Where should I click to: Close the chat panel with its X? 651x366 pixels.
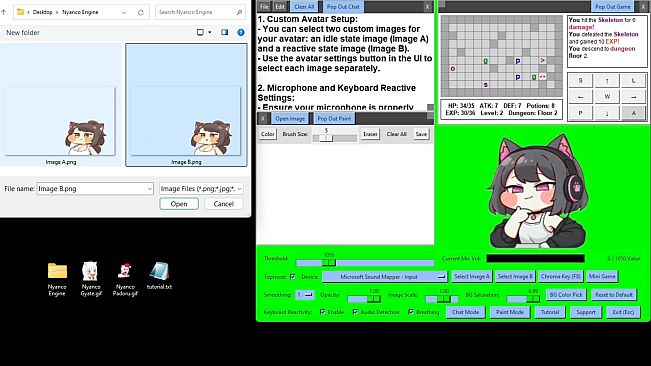427,7
